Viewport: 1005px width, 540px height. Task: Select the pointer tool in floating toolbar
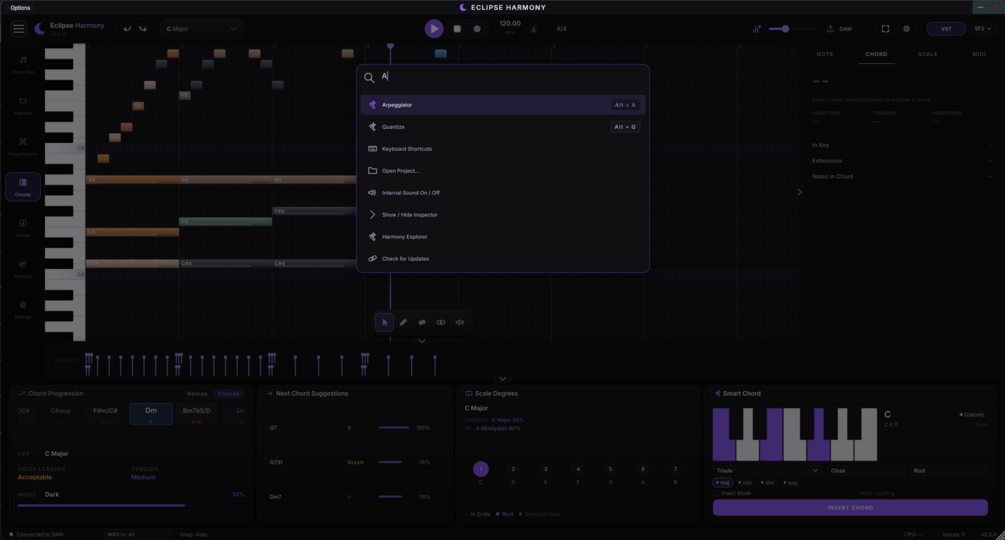coord(384,322)
